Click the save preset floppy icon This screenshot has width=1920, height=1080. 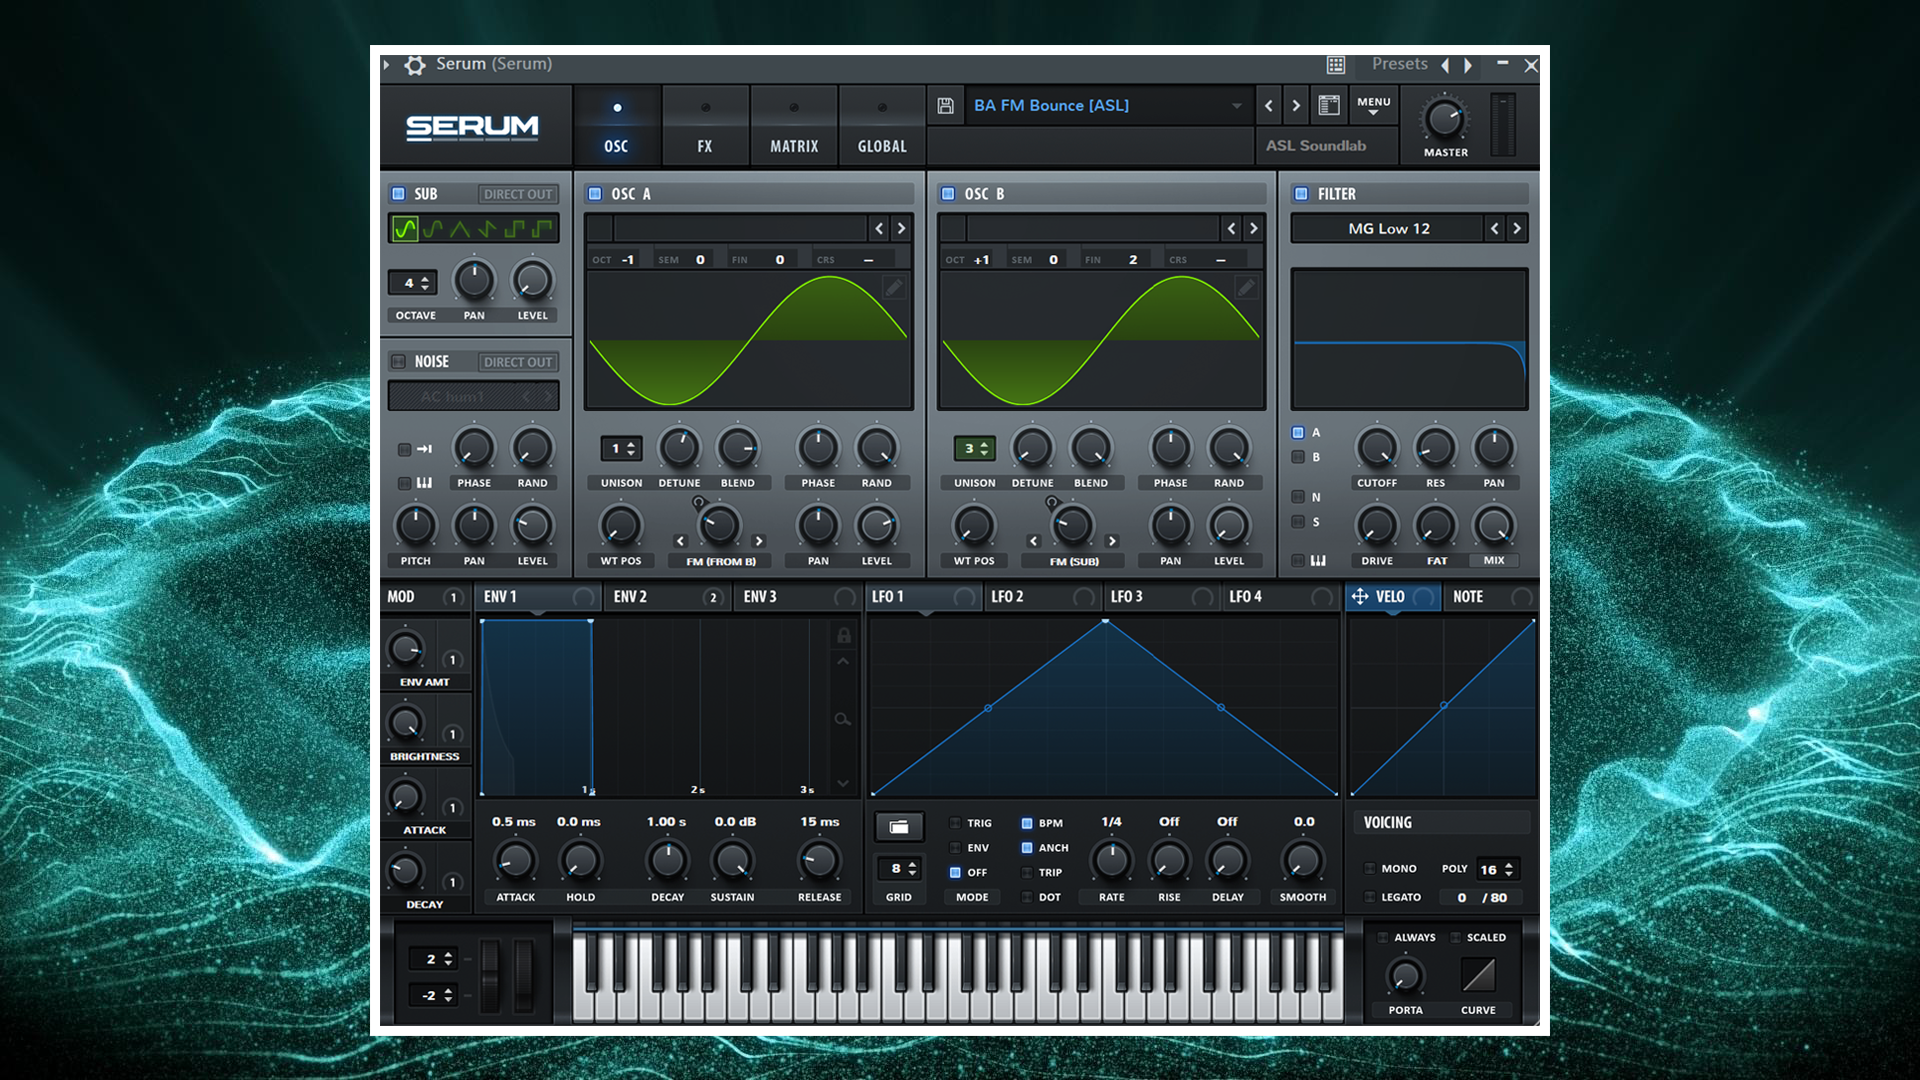click(x=945, y=106)
